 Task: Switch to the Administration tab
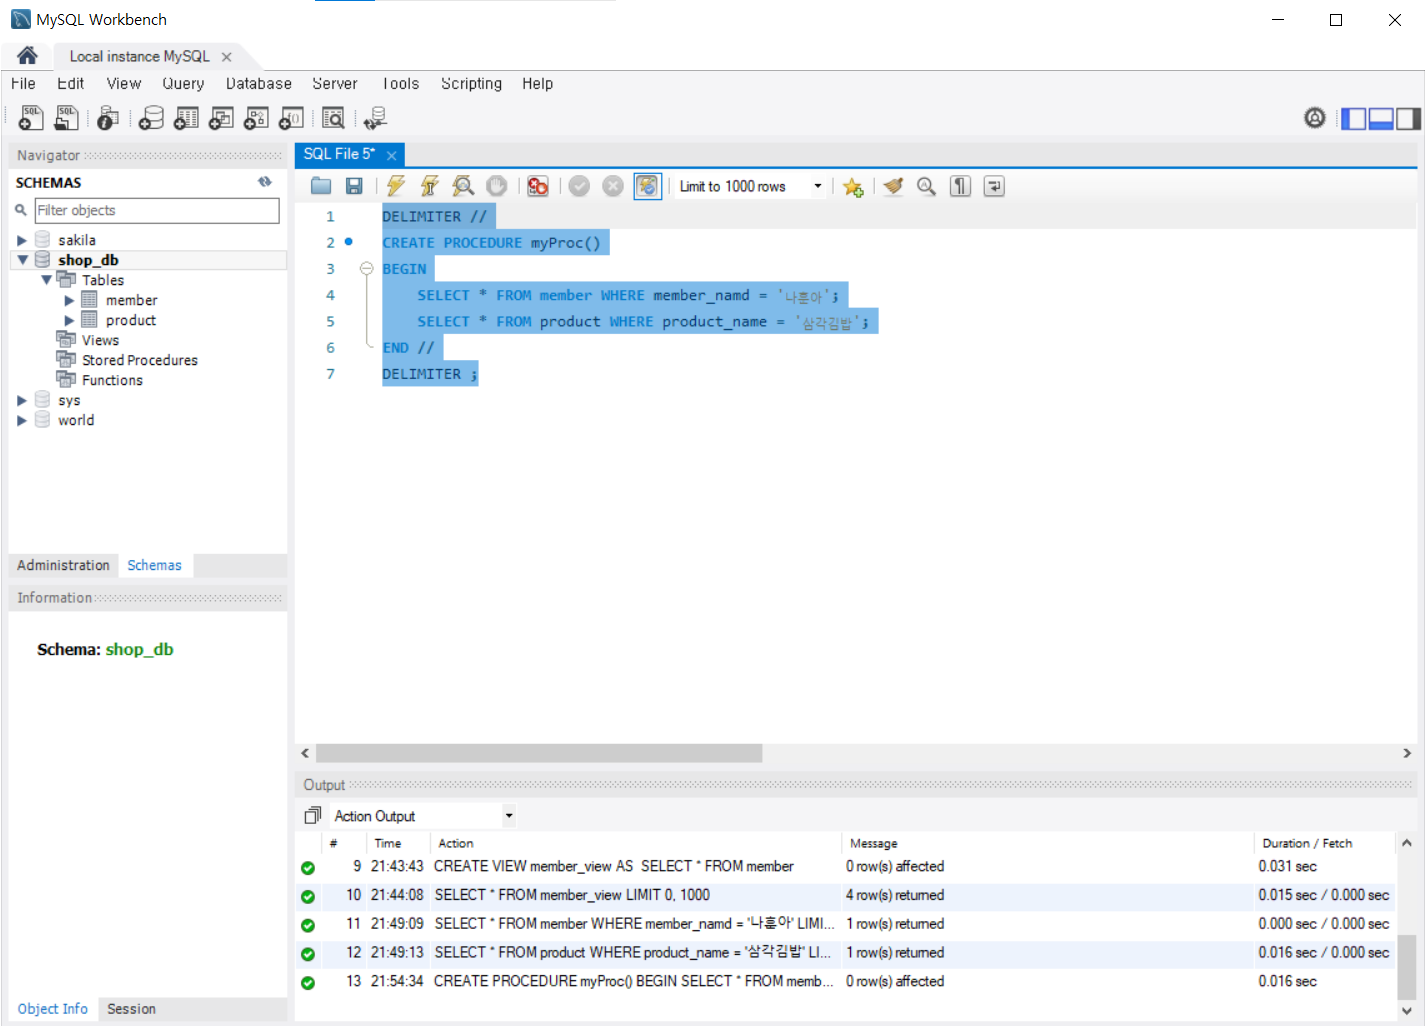pos(63,565)
